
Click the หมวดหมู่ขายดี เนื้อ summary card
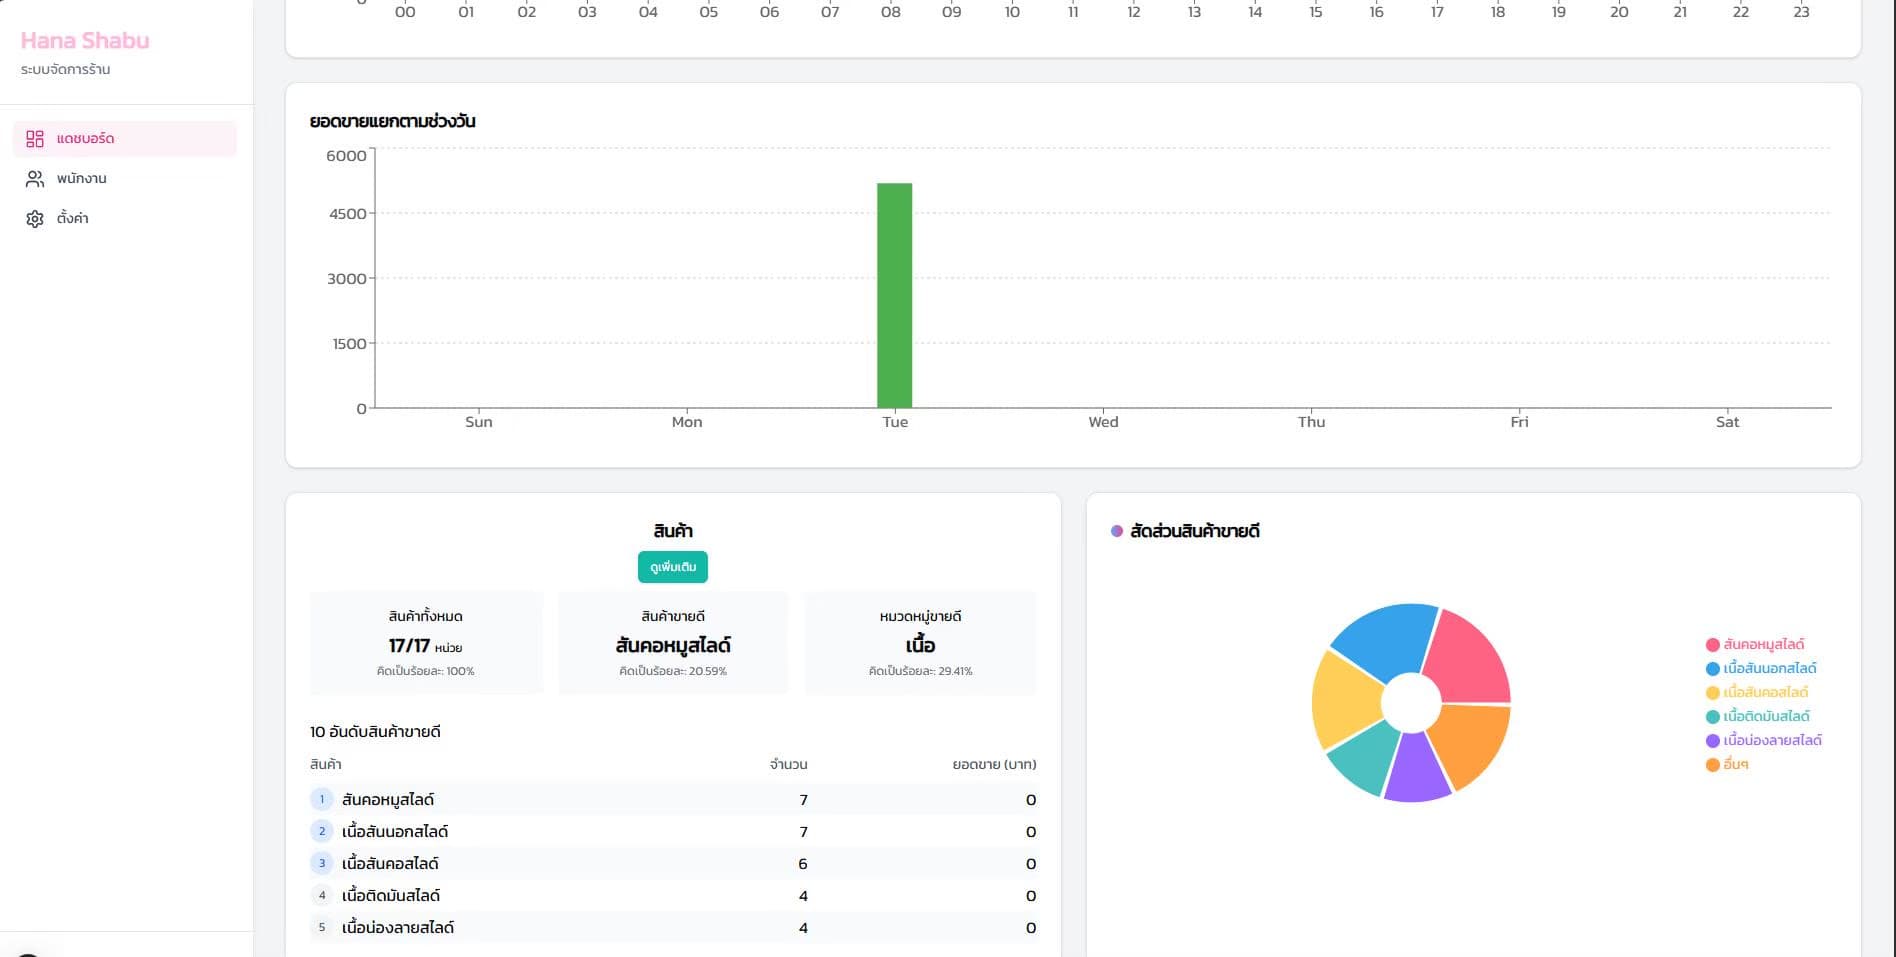point(920,643)
